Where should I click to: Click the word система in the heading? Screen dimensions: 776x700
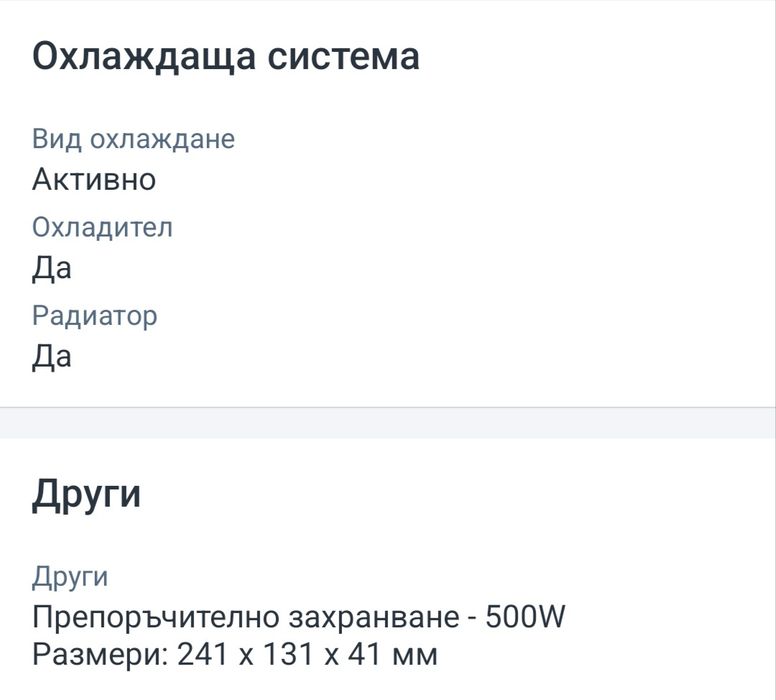343,57
